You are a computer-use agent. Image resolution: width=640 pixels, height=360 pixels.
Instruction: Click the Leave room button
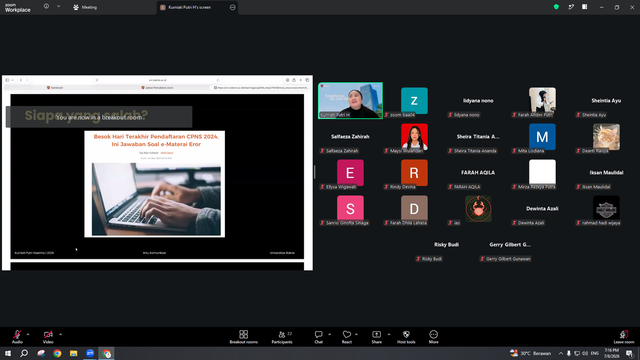click(x=624, y=337)
